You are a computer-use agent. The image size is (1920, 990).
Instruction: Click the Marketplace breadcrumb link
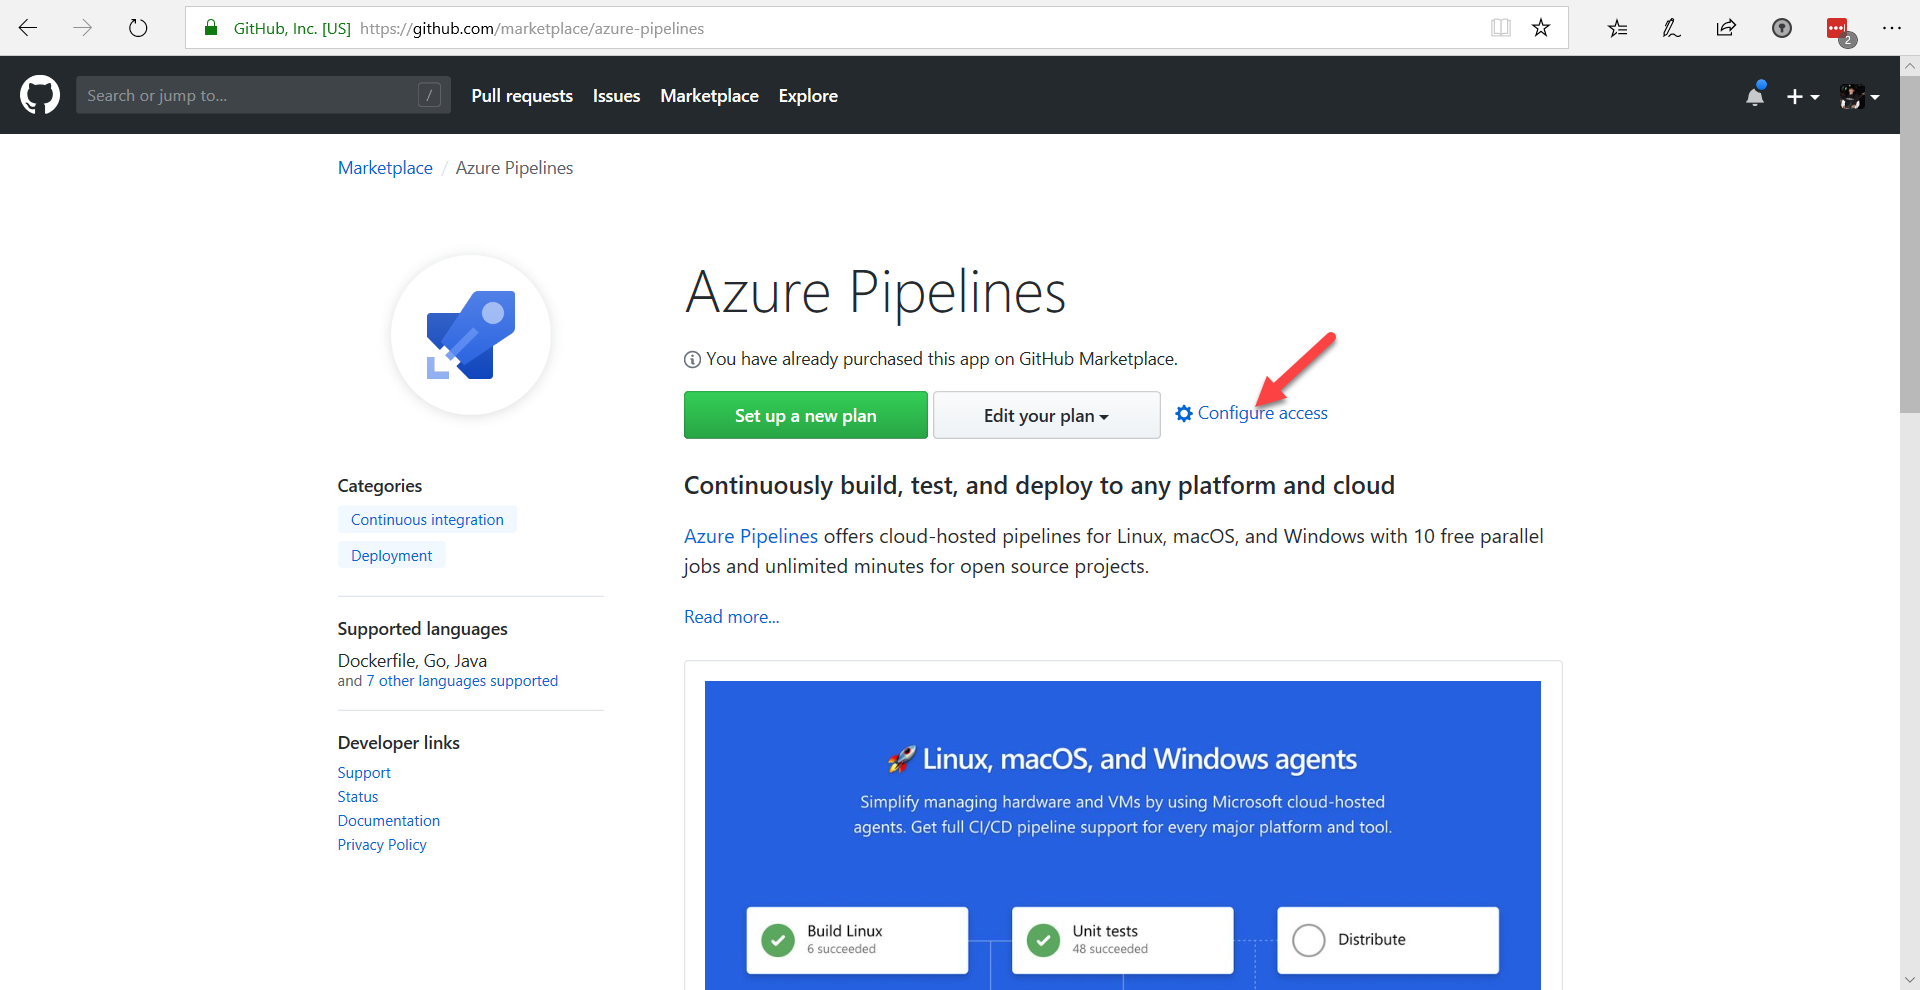pyautogui.click(x=385, y=168)
